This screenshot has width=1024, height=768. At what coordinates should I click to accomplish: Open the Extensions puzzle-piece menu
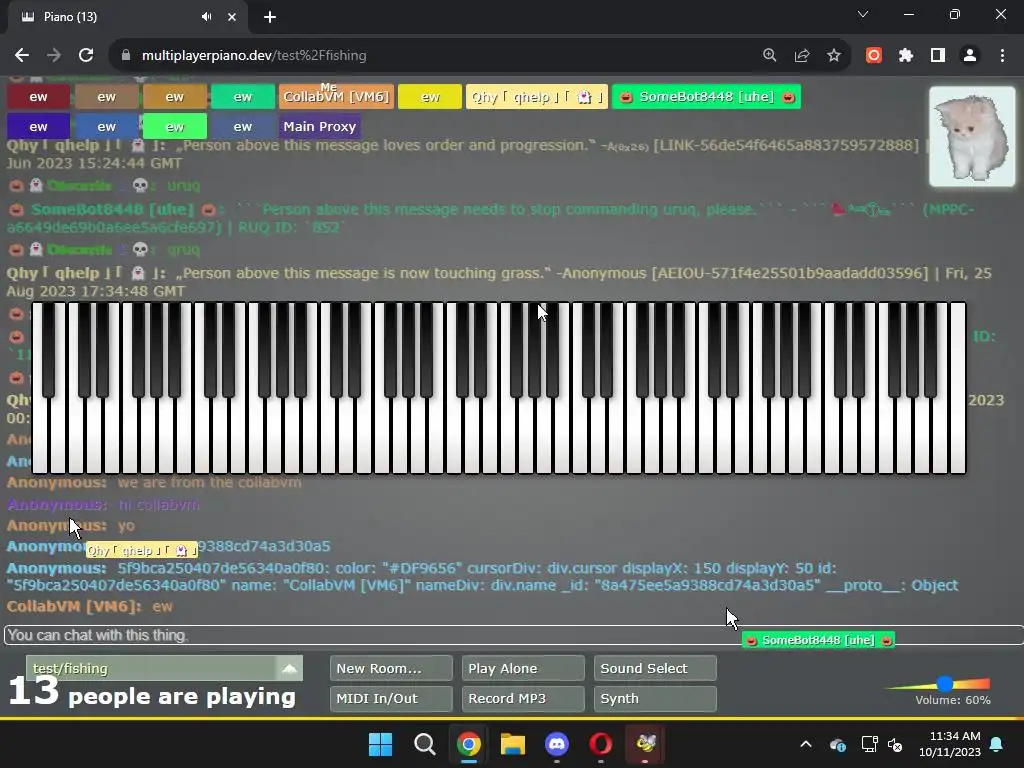(906, 56)
